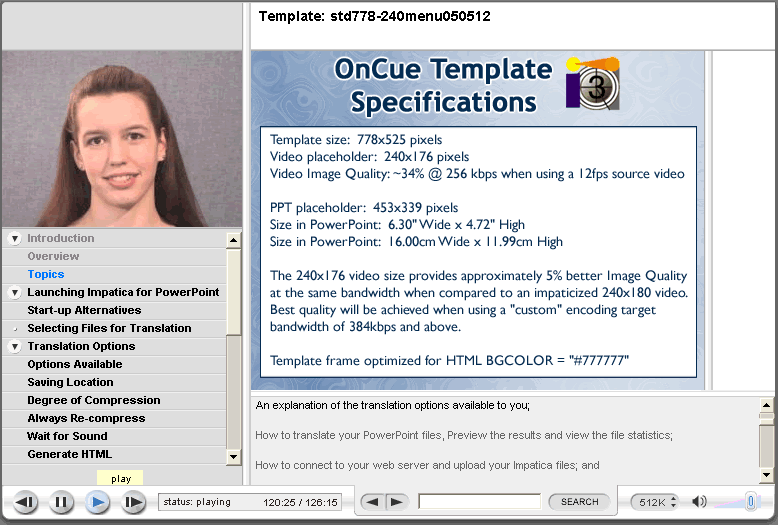Skip to next section button
The width and height of the screenshot is (778, 525).
[x=133, y=502]
